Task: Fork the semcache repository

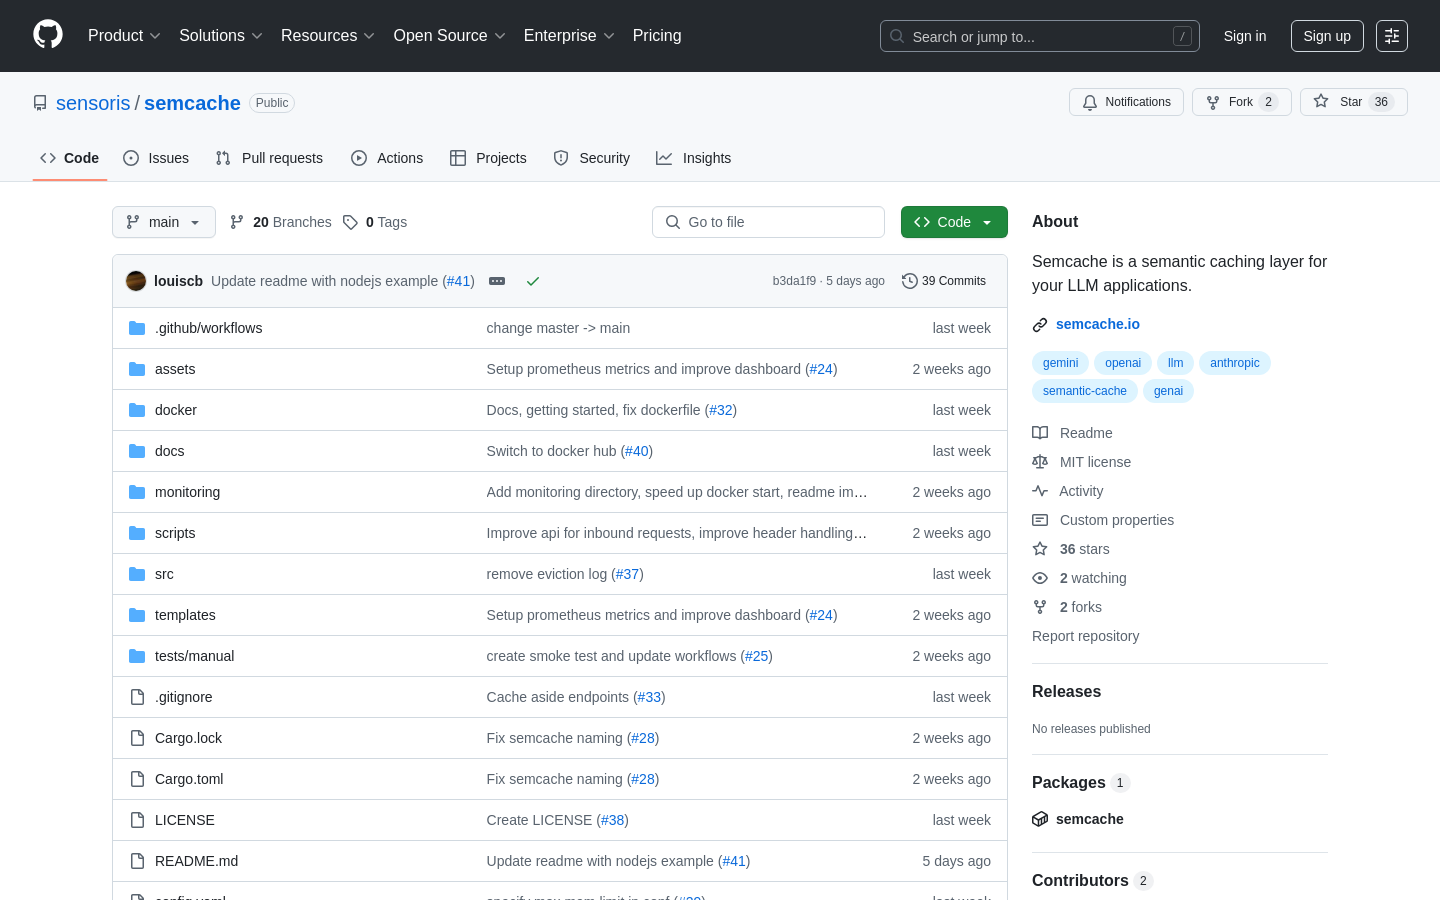Action: [x=1241, y=102]
